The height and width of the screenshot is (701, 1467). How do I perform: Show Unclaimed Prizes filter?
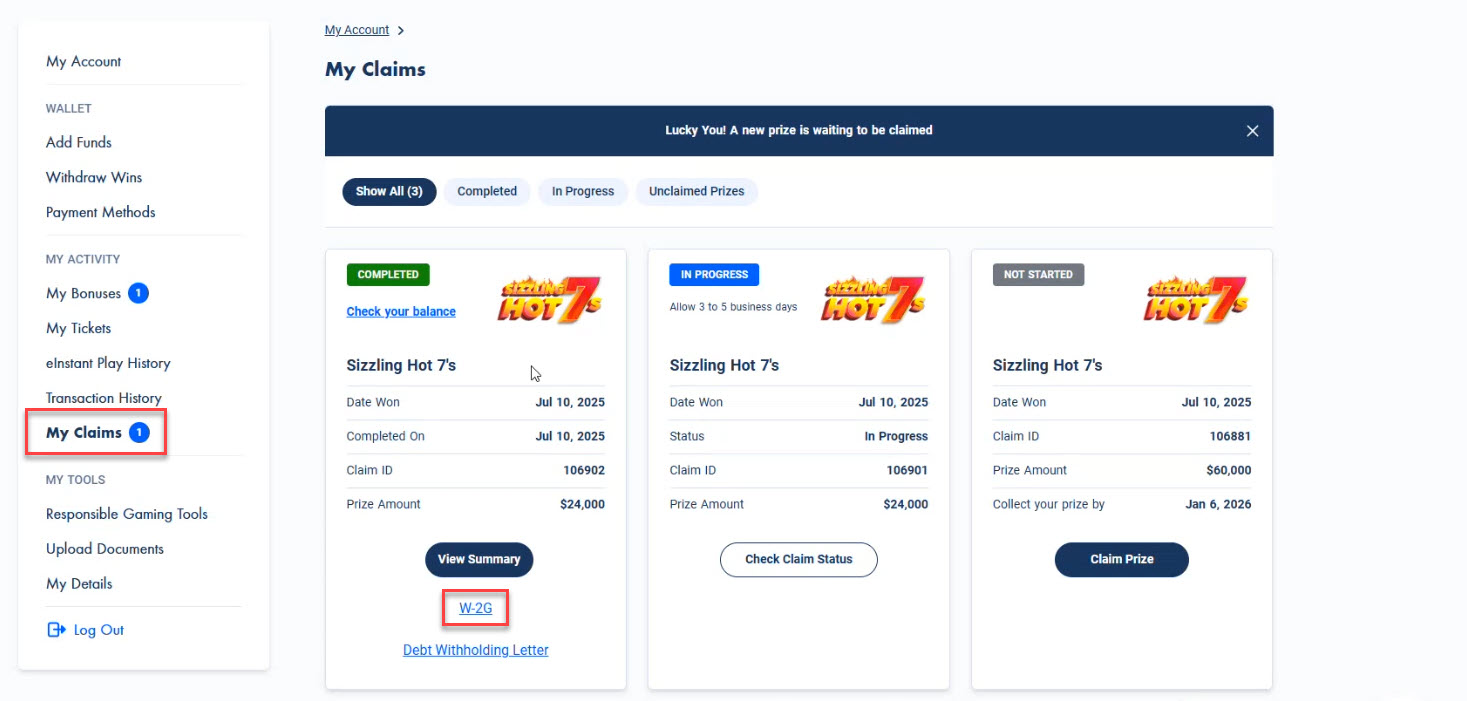pos(696,191)
